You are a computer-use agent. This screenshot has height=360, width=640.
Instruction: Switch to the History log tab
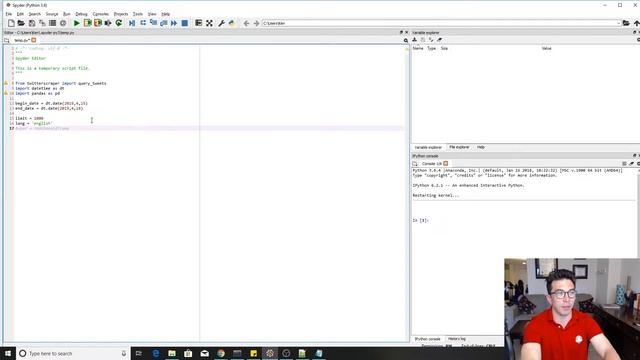point(457,339)
